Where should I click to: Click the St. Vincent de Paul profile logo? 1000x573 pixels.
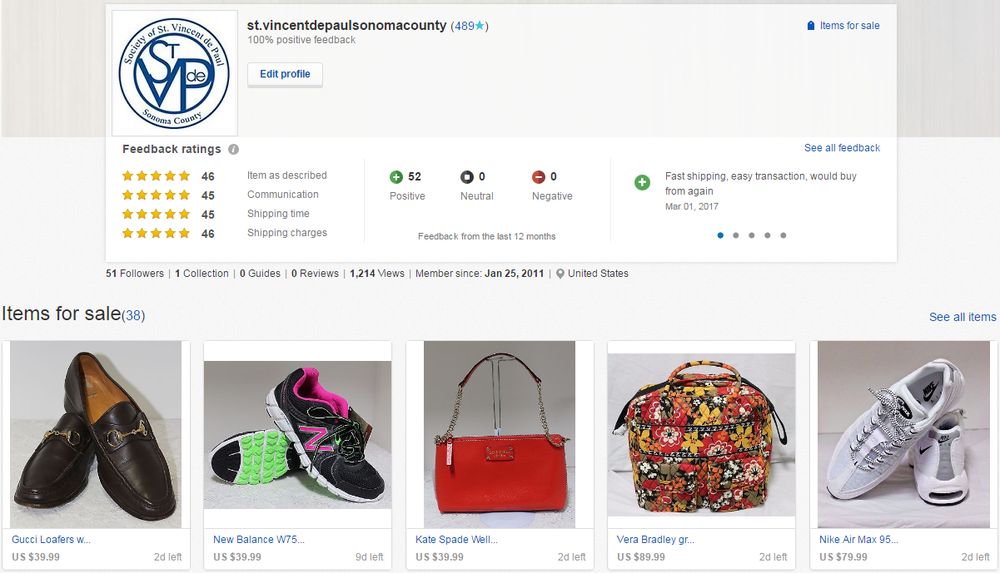(175, 73)
